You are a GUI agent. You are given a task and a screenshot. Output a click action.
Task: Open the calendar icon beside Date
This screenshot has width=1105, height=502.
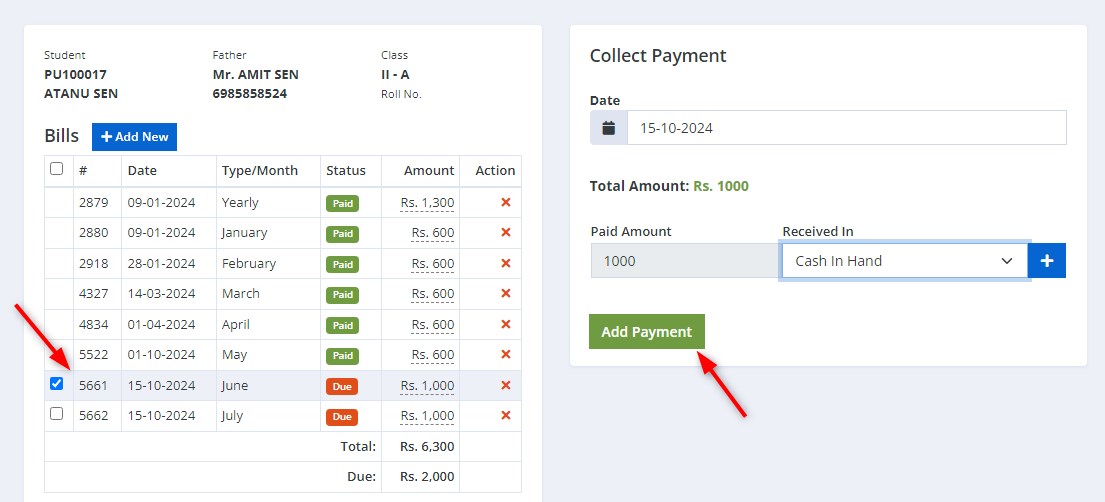(x=609, y=128)
